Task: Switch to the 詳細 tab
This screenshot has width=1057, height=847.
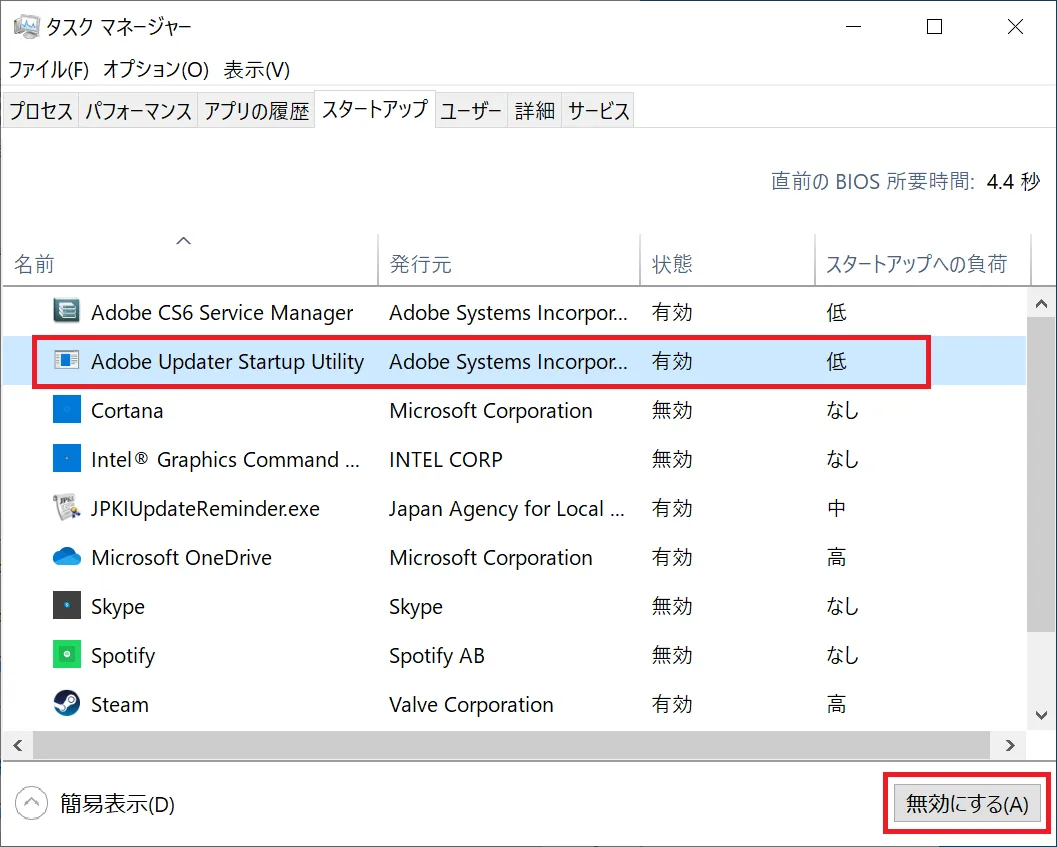Action: 535,111
